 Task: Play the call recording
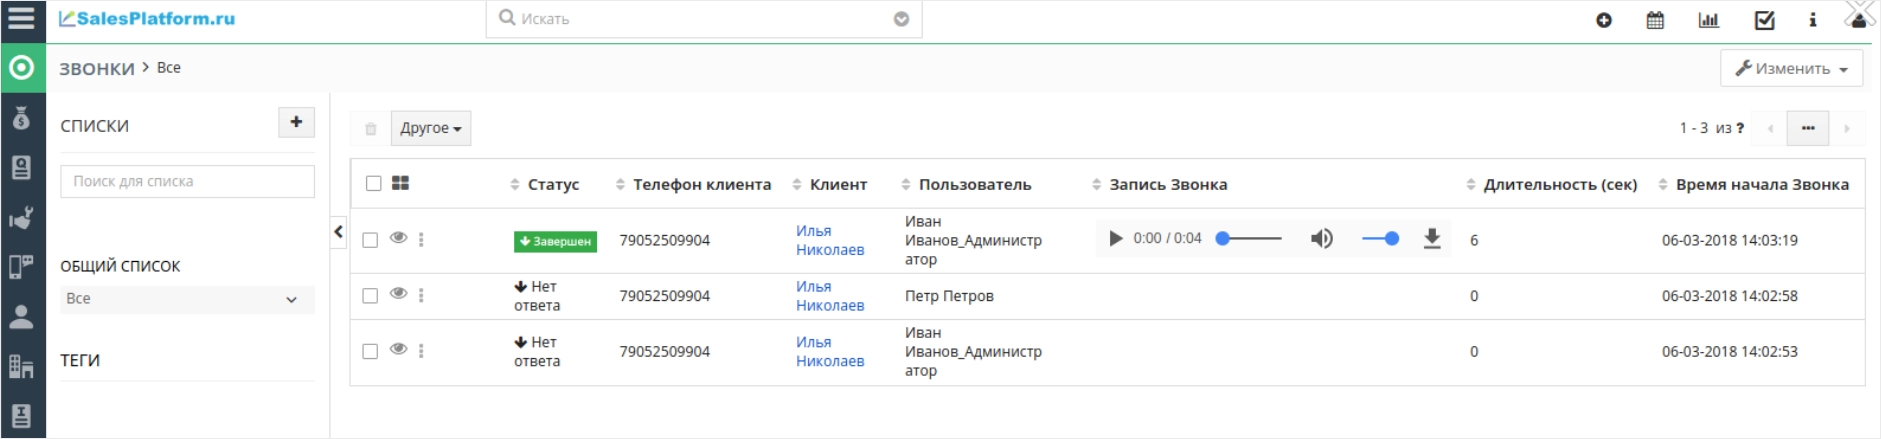pos(1116,238)
